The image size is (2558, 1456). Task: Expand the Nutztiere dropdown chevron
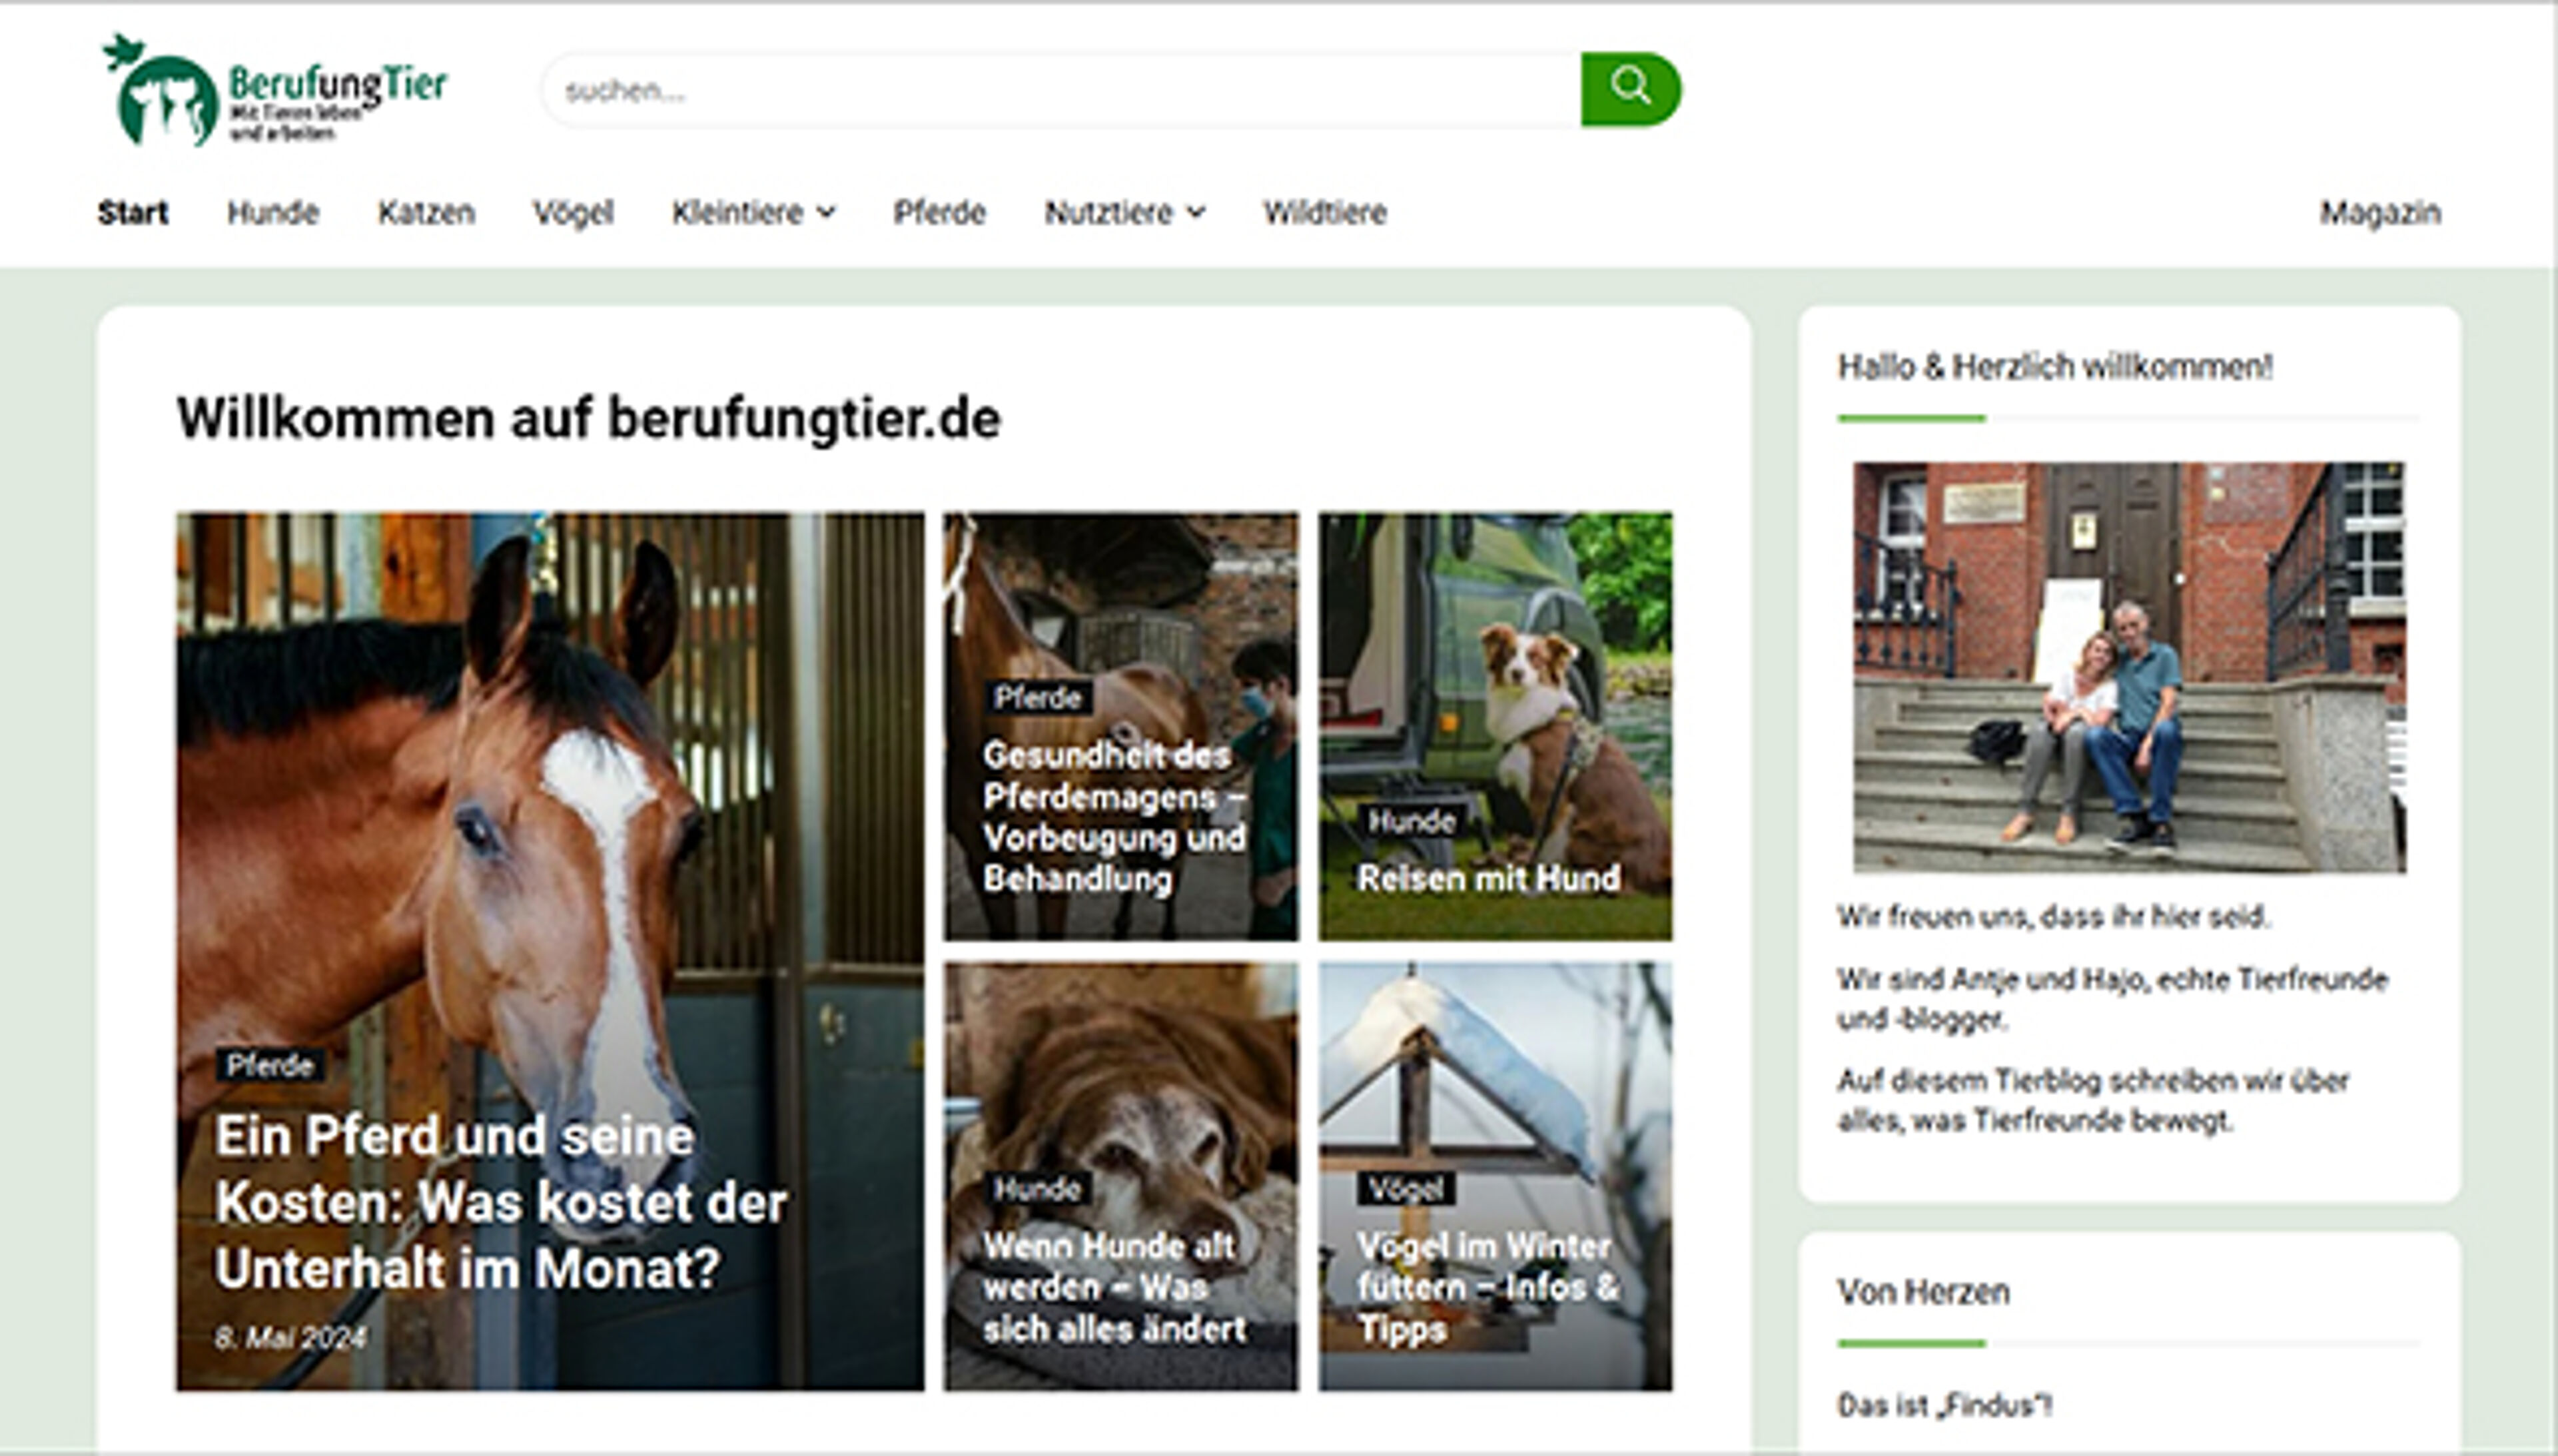coord(1196,213)
